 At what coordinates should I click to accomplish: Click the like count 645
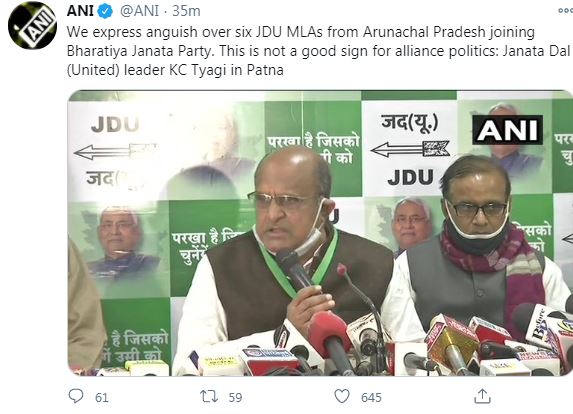[371, 398]
